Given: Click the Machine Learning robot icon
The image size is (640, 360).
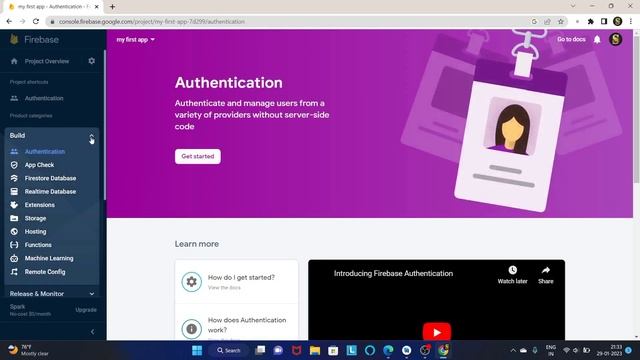Looking at the screenshot, I should [14, 258].
